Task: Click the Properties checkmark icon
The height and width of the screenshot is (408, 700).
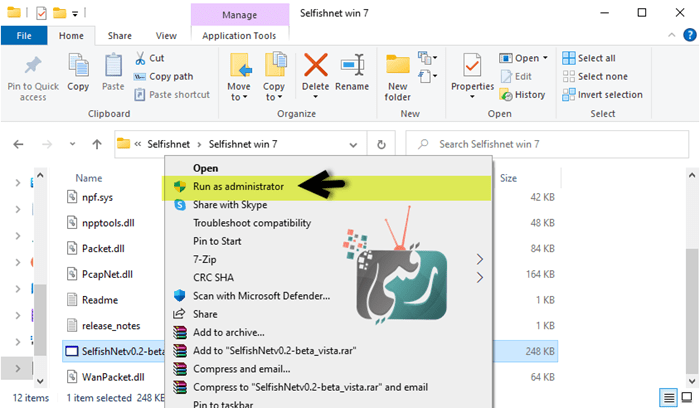Action: (472, 65)
